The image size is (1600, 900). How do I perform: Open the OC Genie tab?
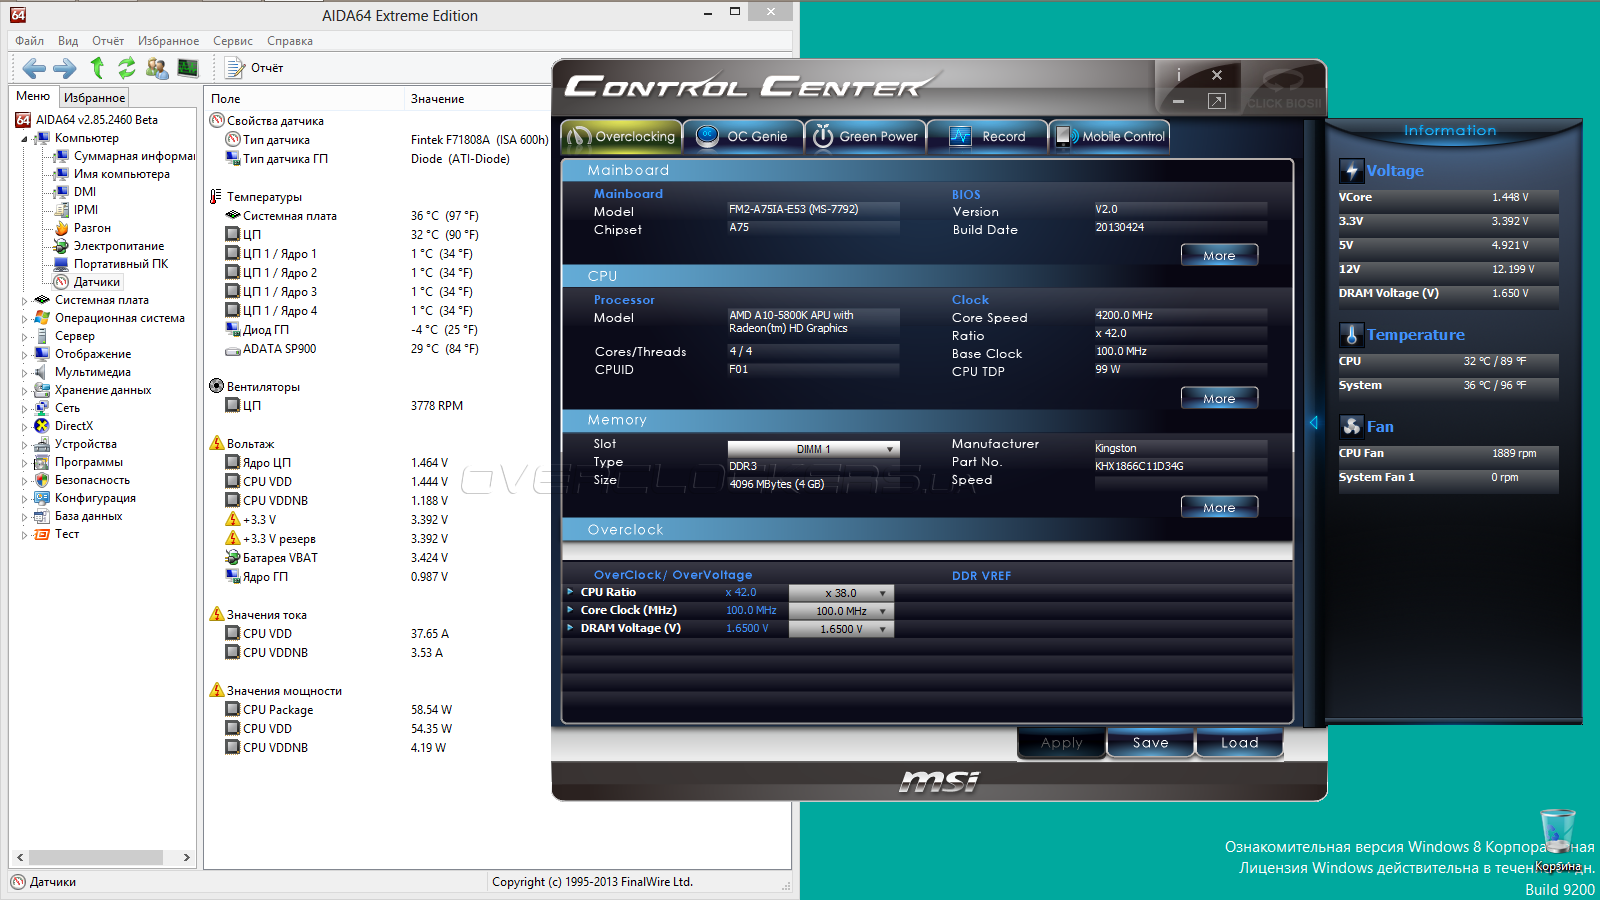coord(744,137)
